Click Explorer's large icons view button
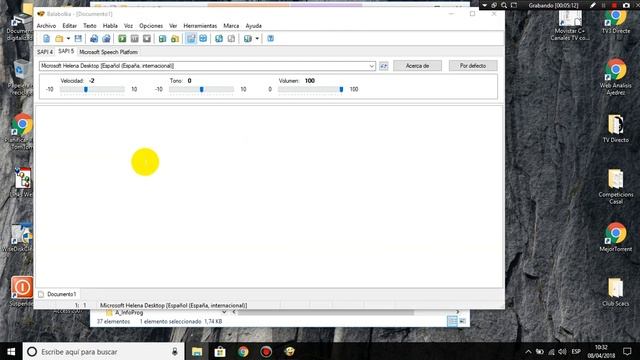640x360 pixels. 462,321
